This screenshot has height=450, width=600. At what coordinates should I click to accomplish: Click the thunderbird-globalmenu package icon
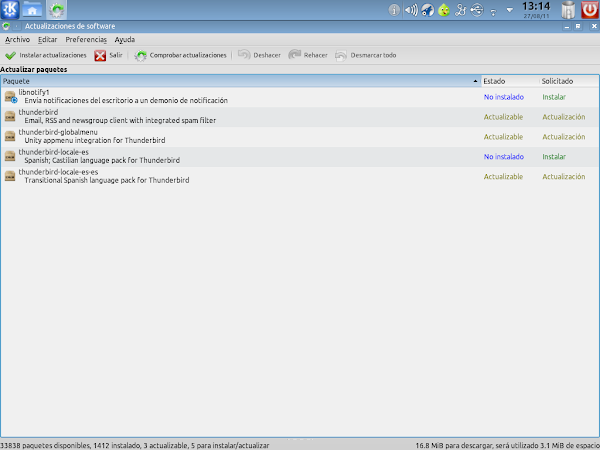tap(10, 136)
